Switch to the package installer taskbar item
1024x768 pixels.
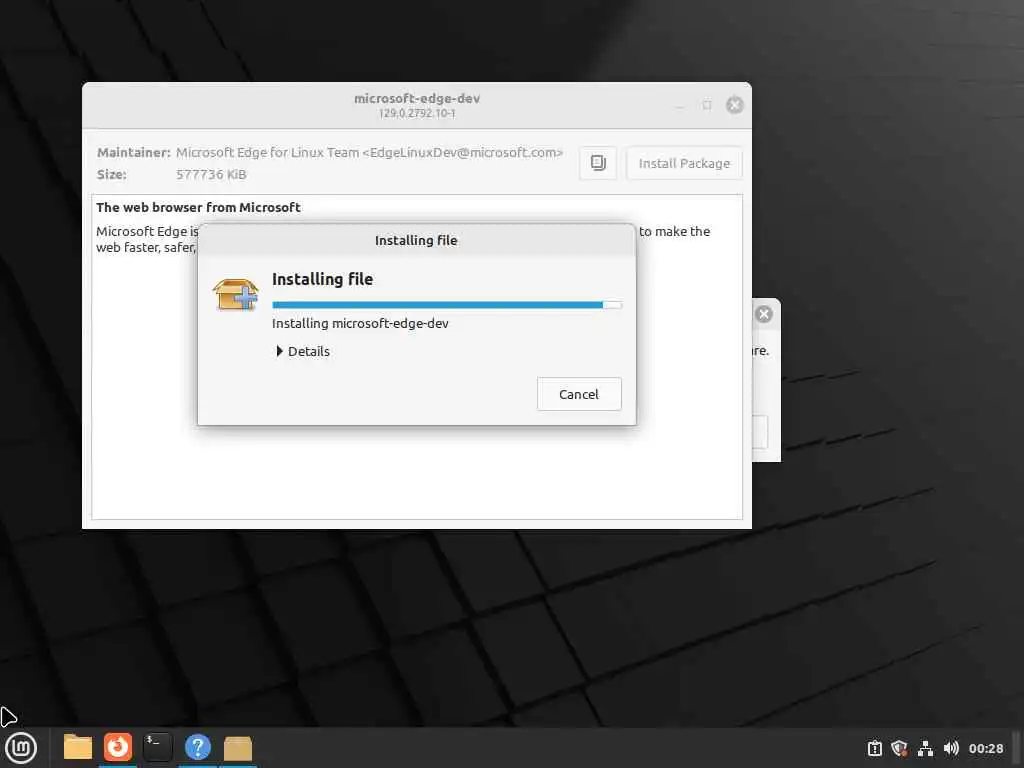click(x=238, y=748)
